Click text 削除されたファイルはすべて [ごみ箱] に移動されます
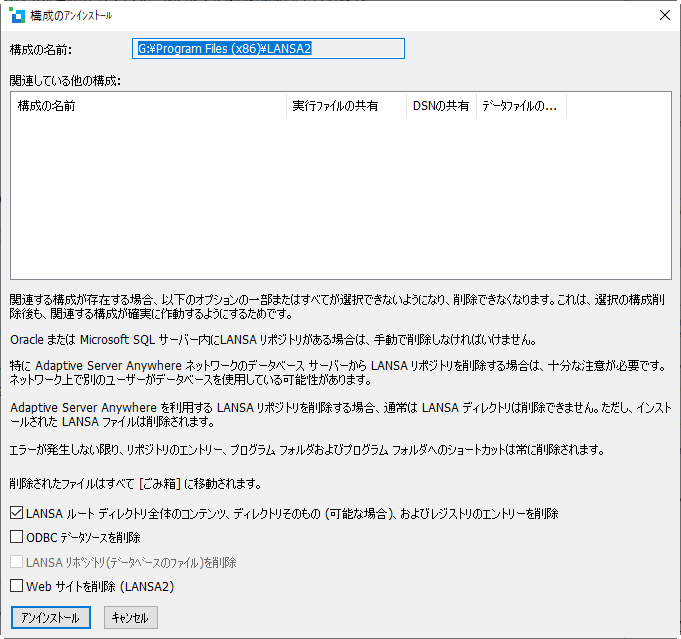This screenshot has height=639, width=681. [135, 483]
